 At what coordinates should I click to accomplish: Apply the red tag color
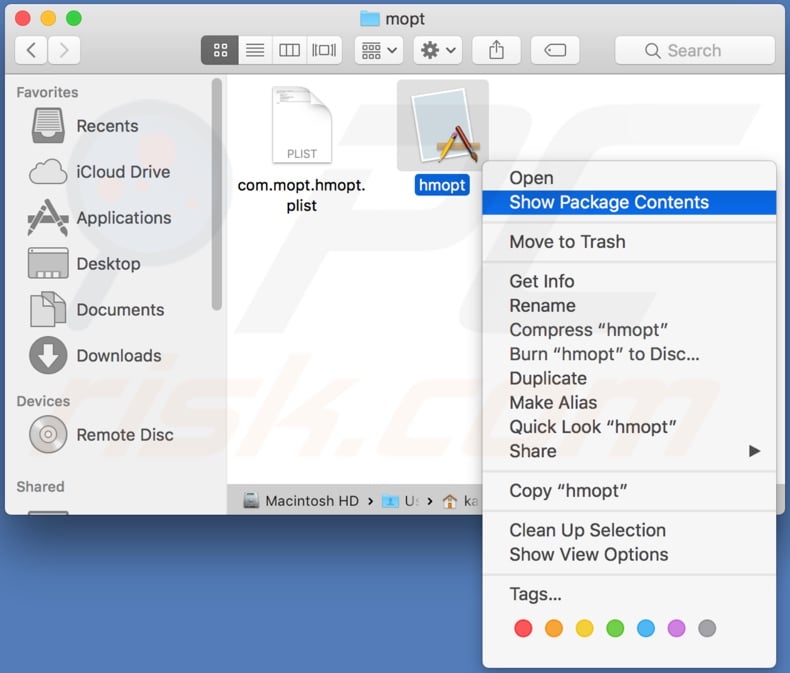coord(523,628)
